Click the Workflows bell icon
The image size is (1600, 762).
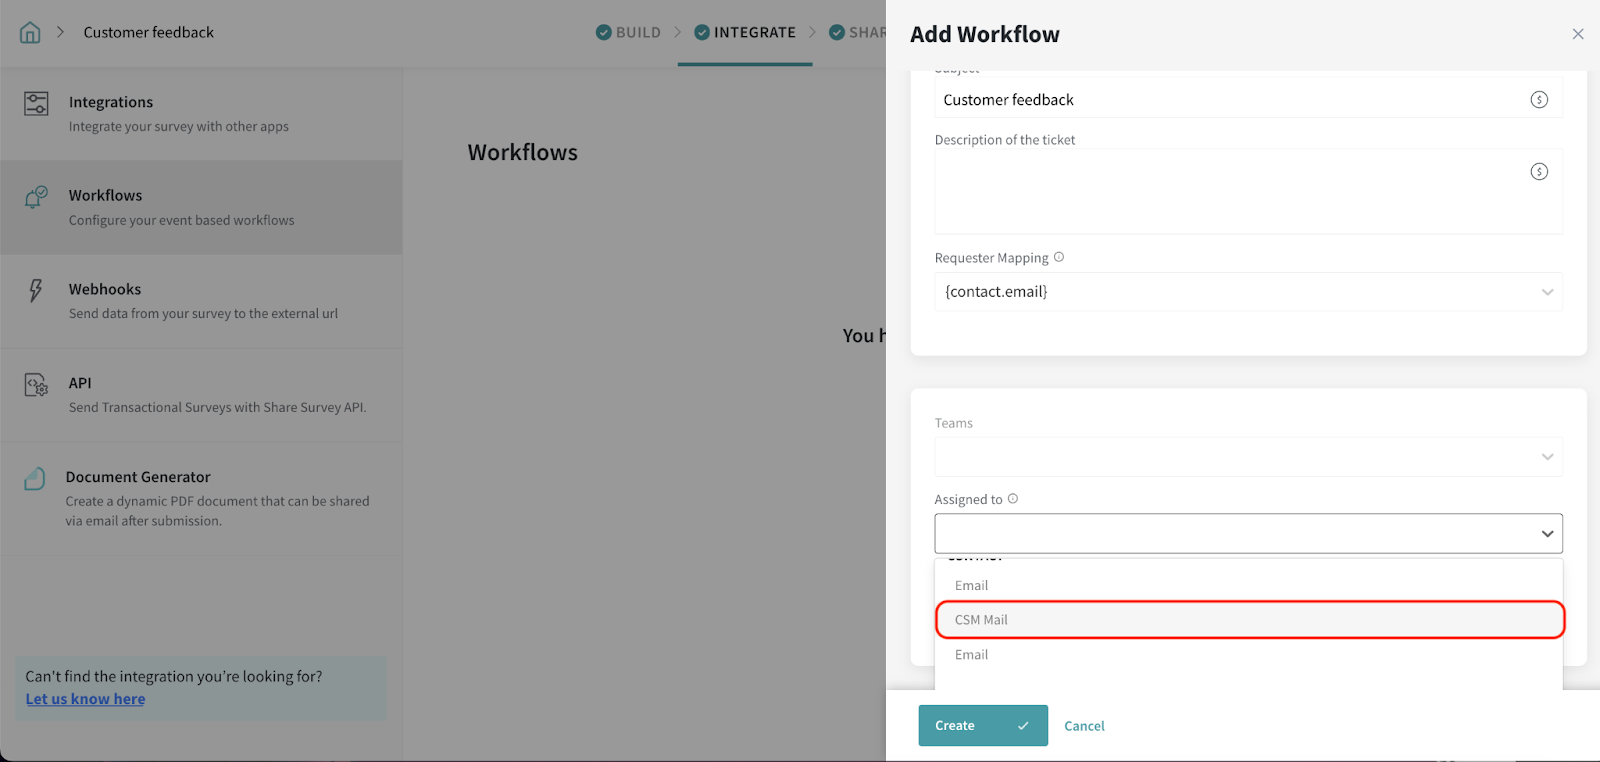tap(36, 197)
